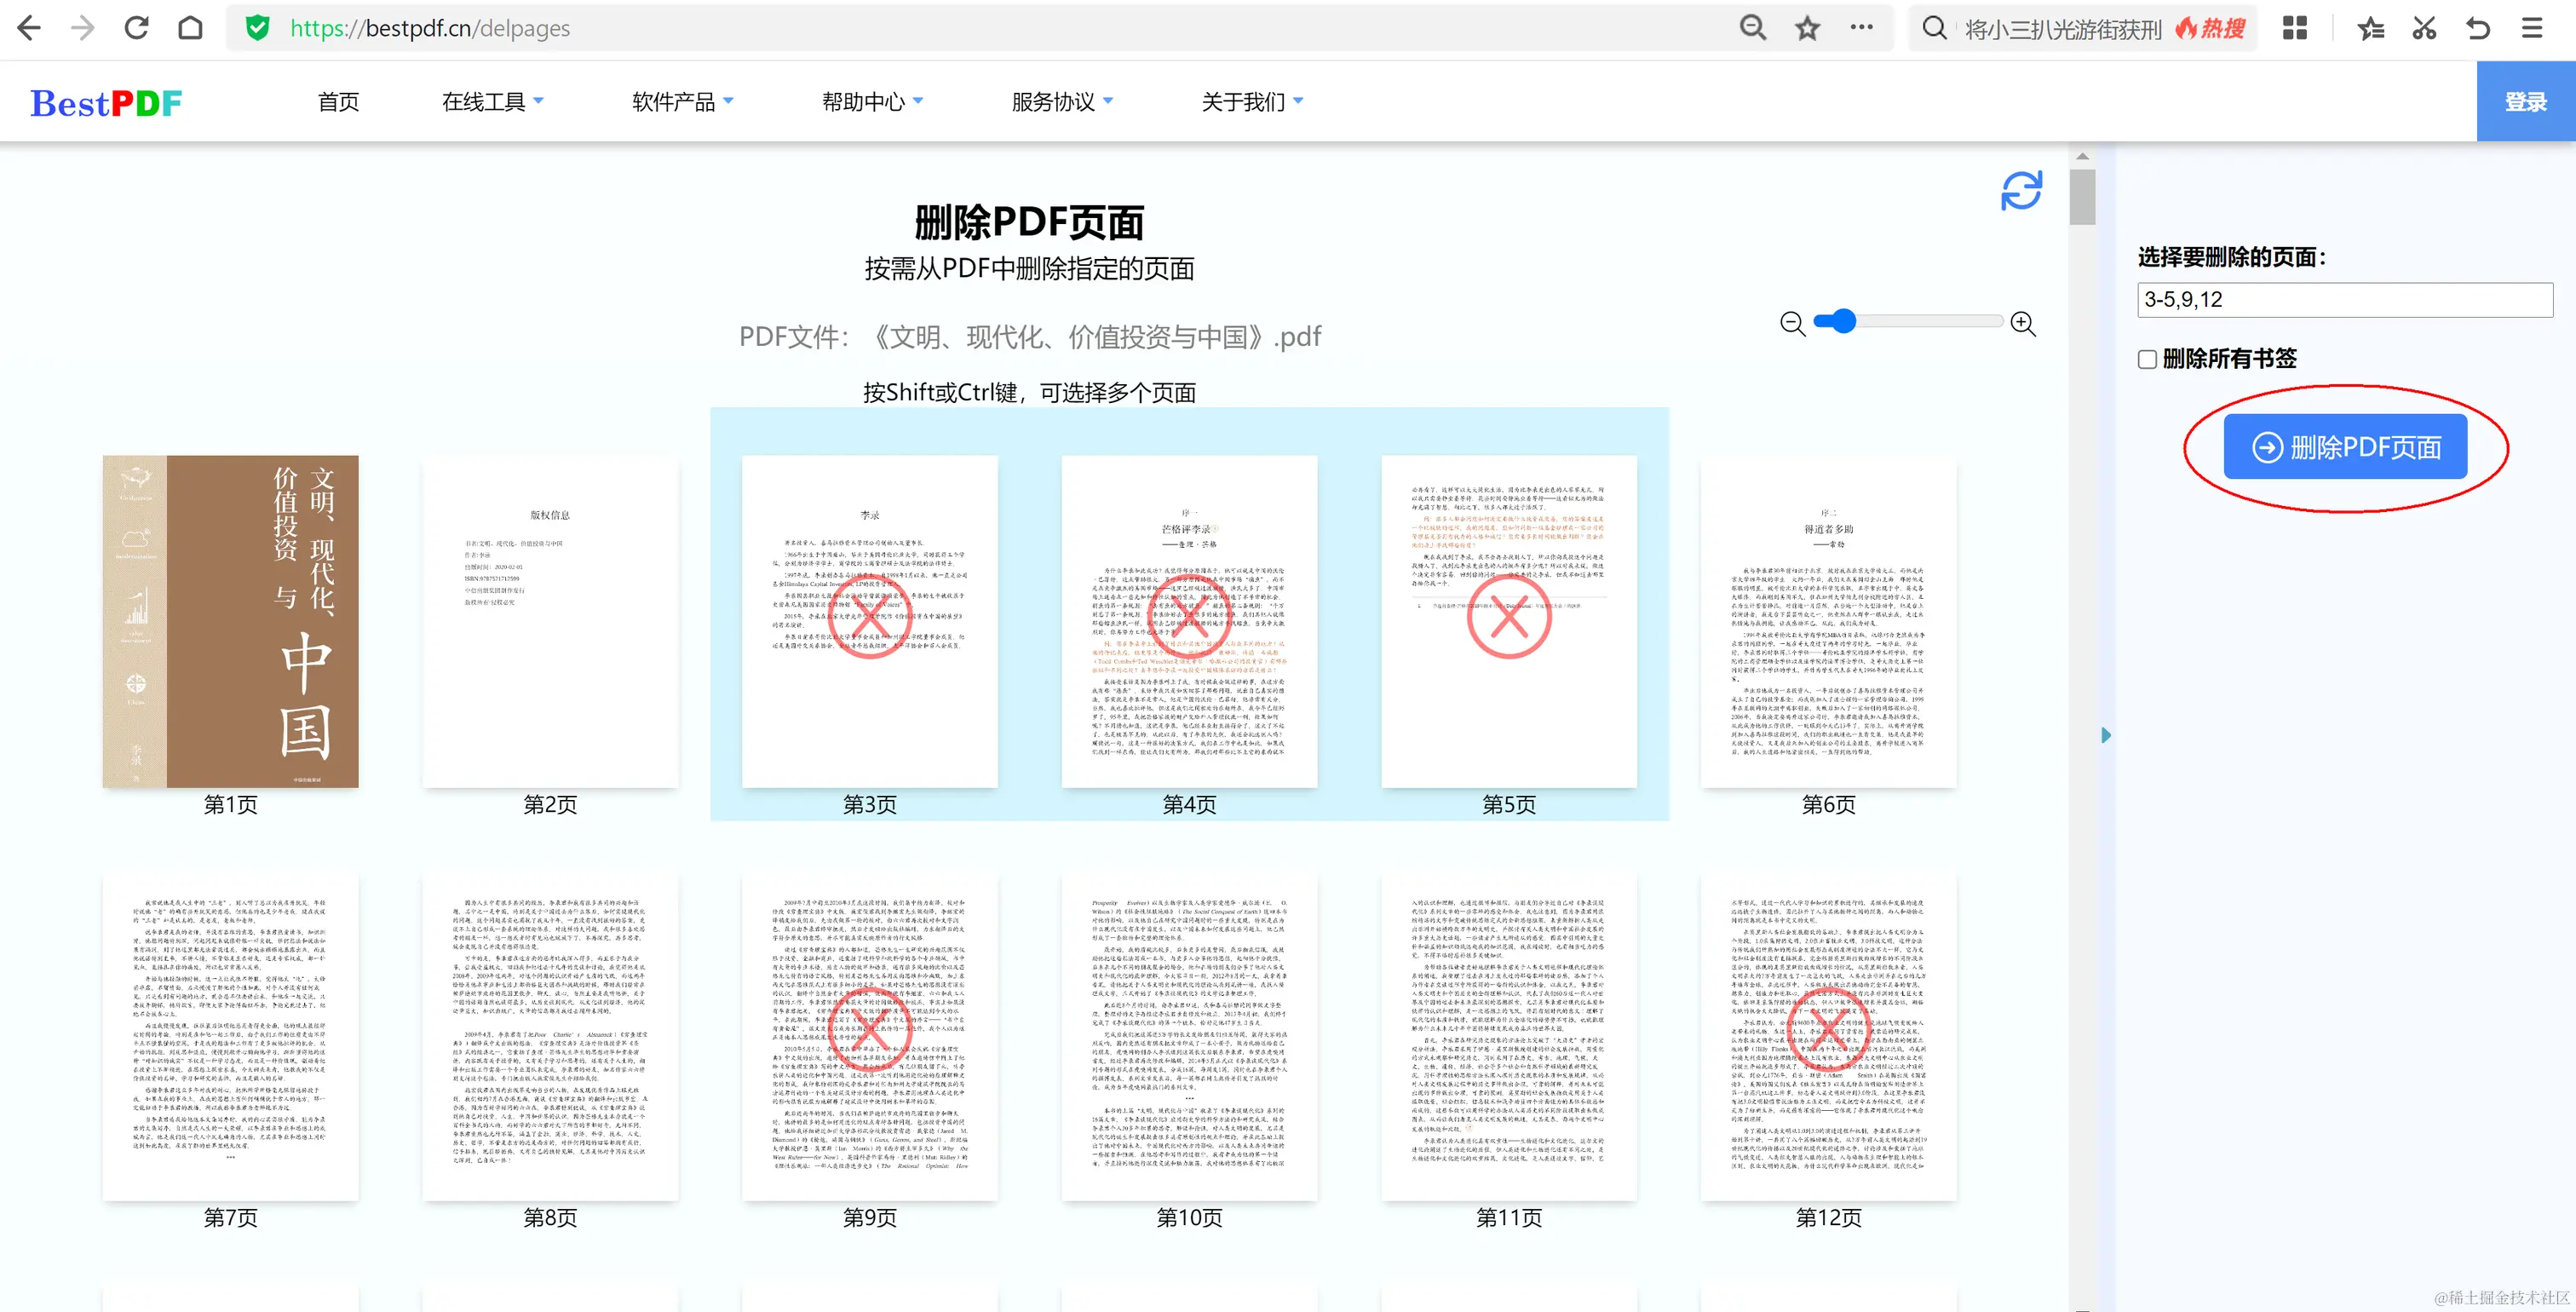This screenshot has height=1312, width=2576.
Task: Click the browser screenshot scissors icon
Action: (x=2424, y=28)
